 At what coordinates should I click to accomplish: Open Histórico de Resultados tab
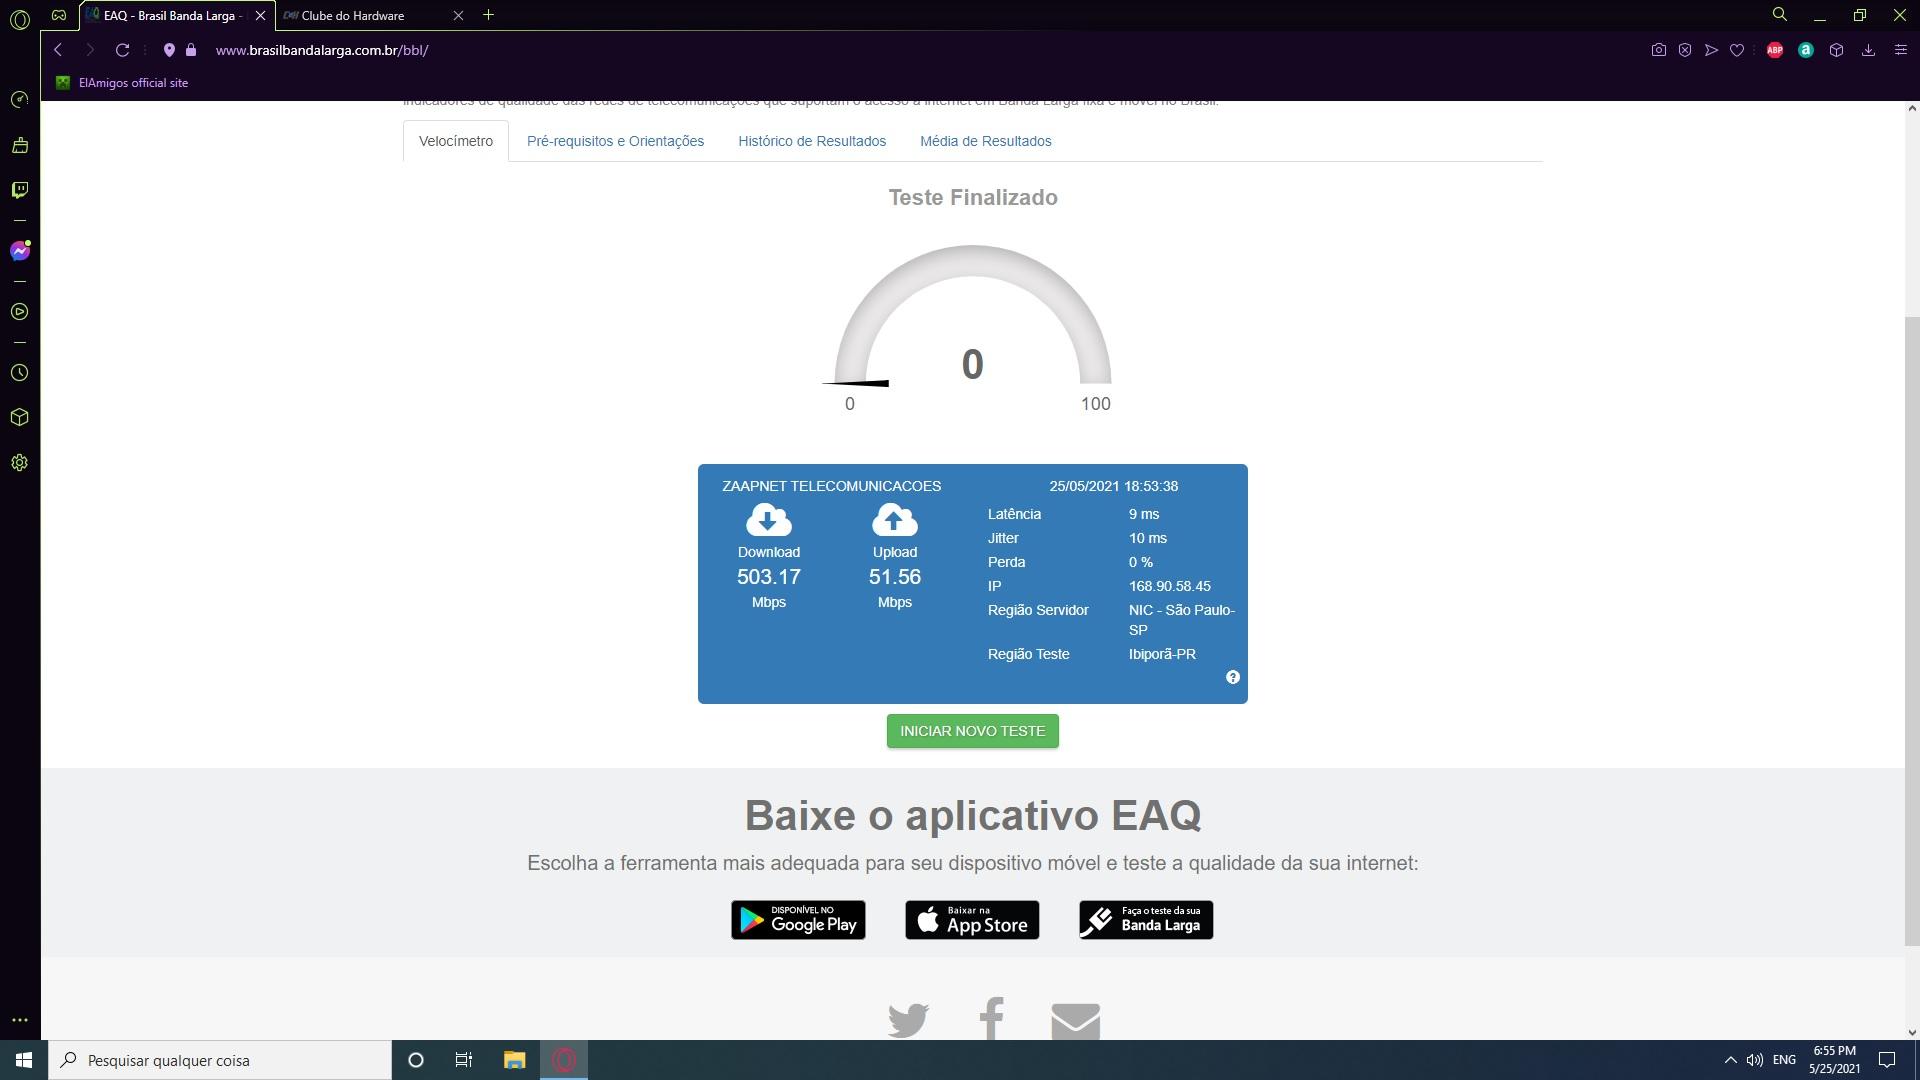coord(812,141)
